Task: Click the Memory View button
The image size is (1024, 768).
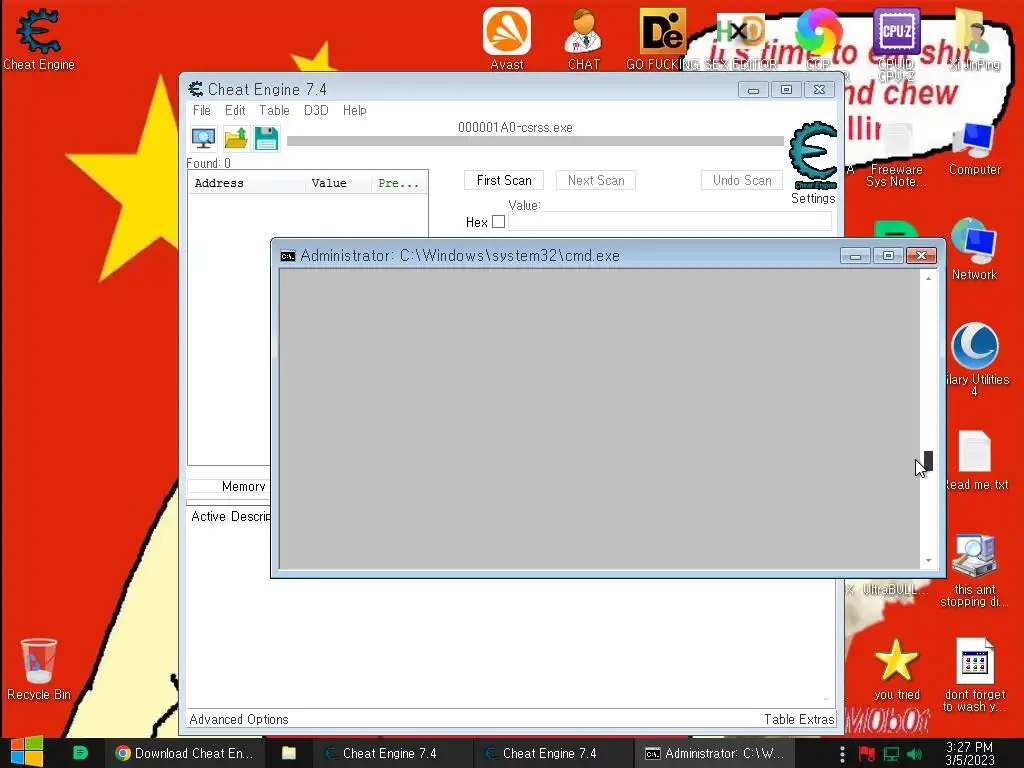Action: 229,486
